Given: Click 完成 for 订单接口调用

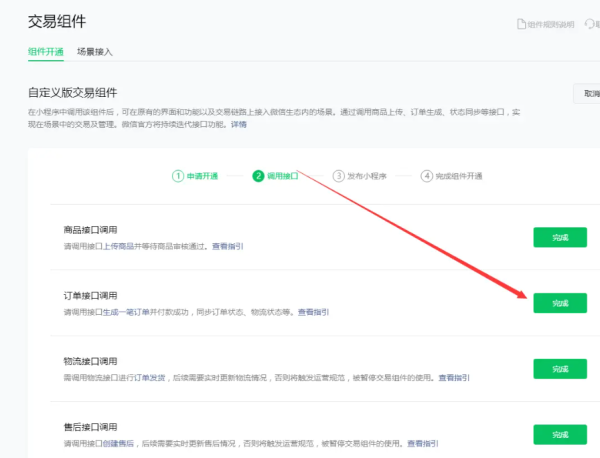Looking at the screenshot, I should tap(559, 302).
